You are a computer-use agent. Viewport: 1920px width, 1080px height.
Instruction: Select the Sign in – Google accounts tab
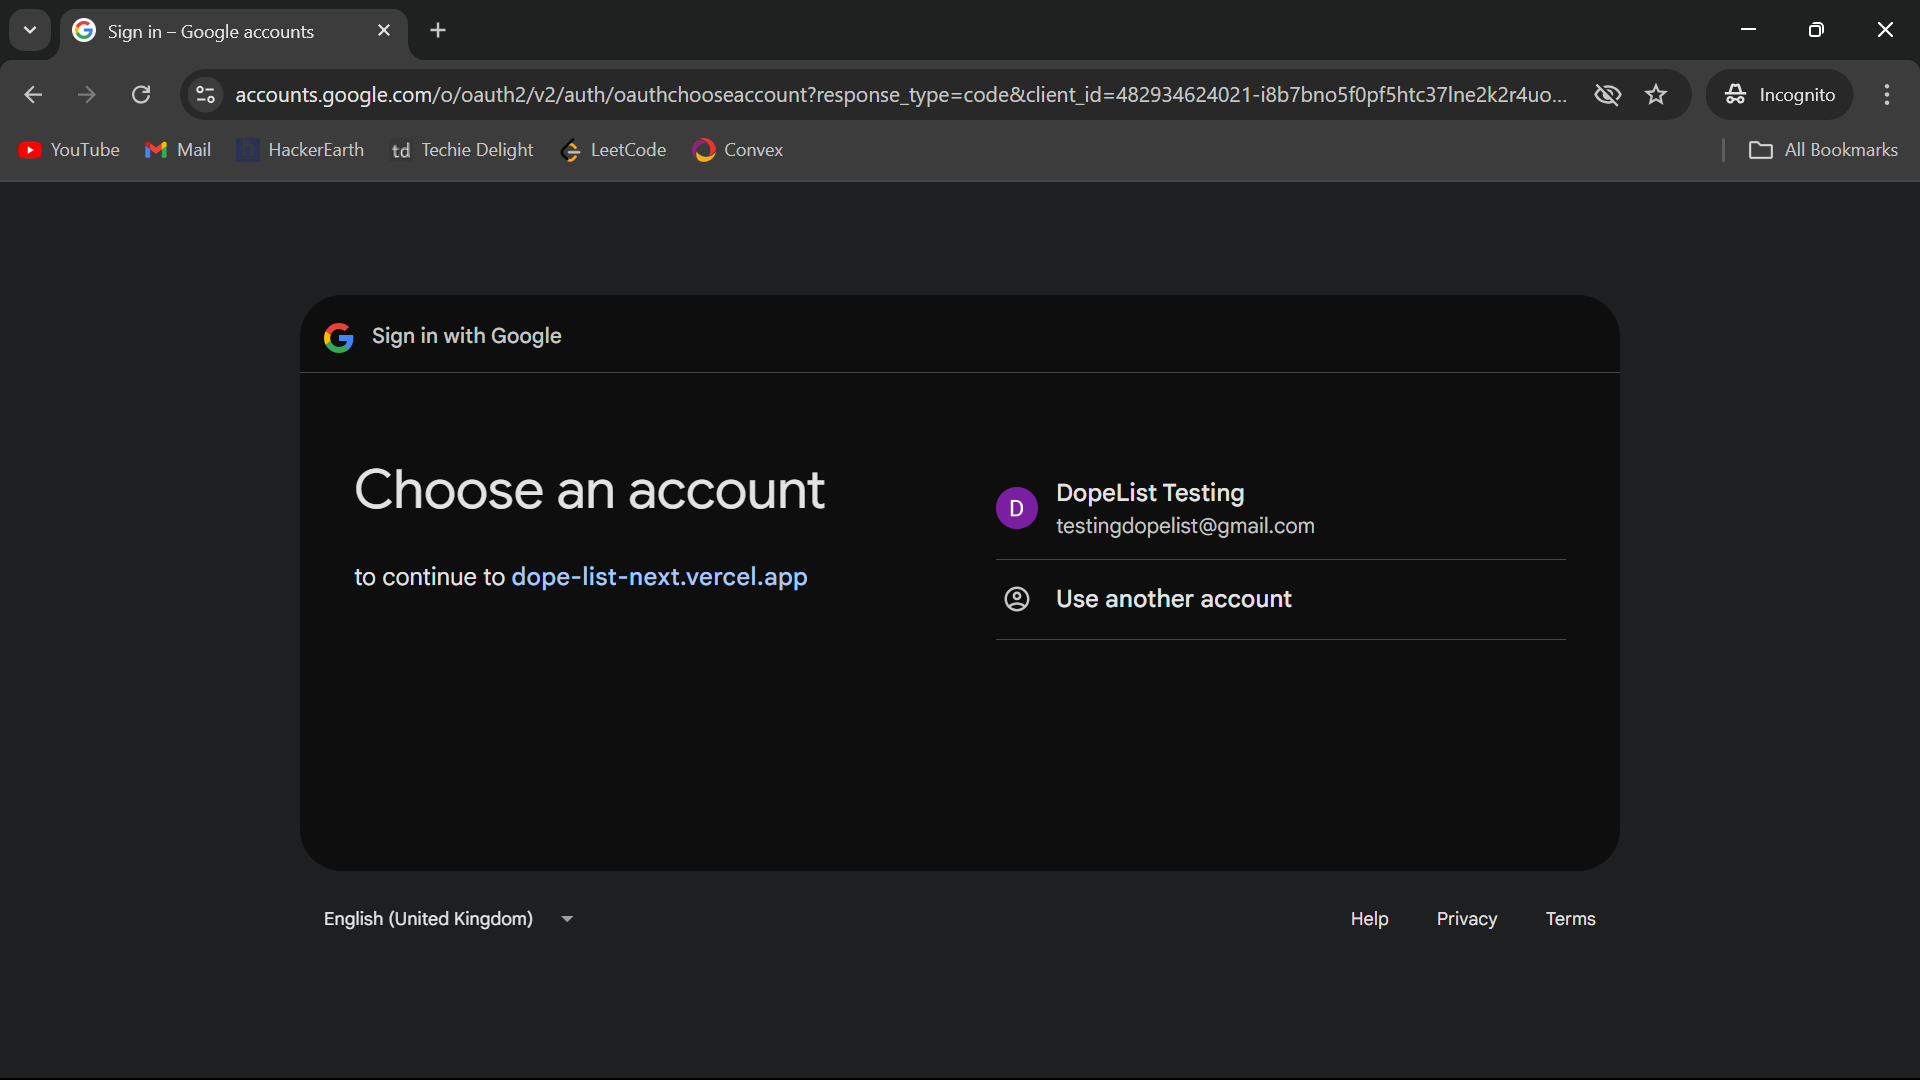tap(211, 32)
